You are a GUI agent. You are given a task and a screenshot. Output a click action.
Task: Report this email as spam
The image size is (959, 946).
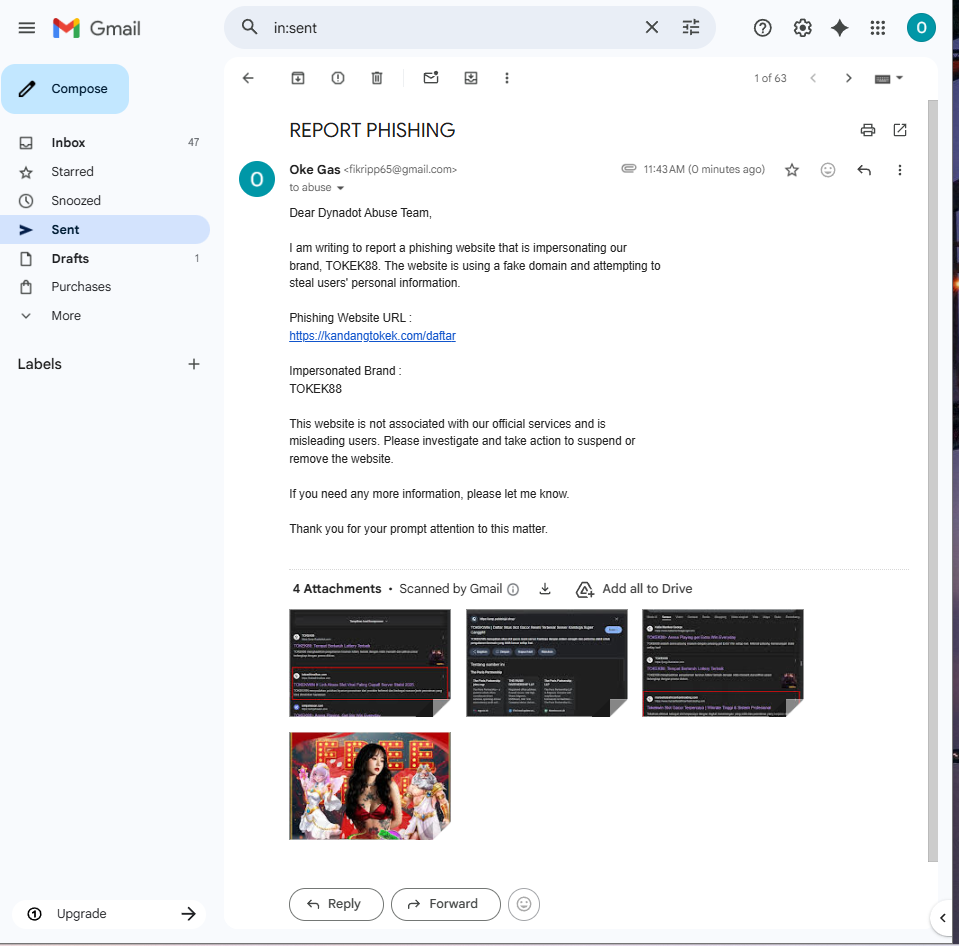(338, 78)
